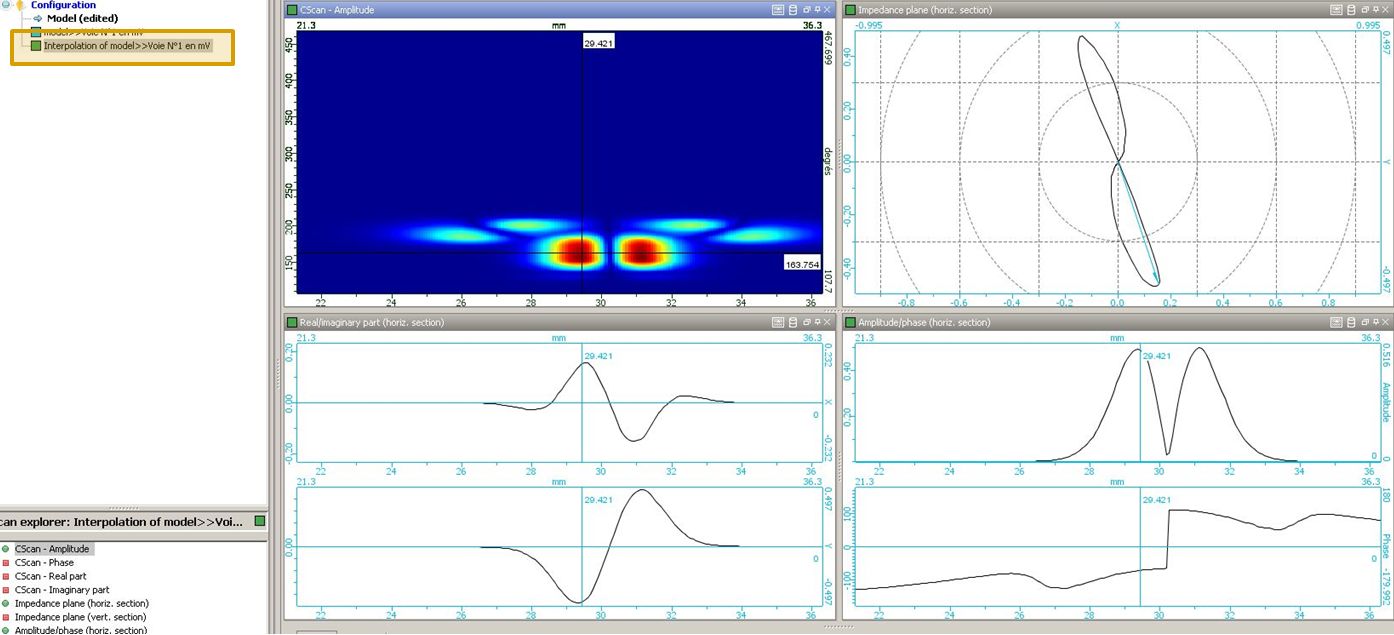This screenshot has height=635, width=1394.
Task: Click the blue arrow icon beside Model (edited)
Action: click(38, 18)
